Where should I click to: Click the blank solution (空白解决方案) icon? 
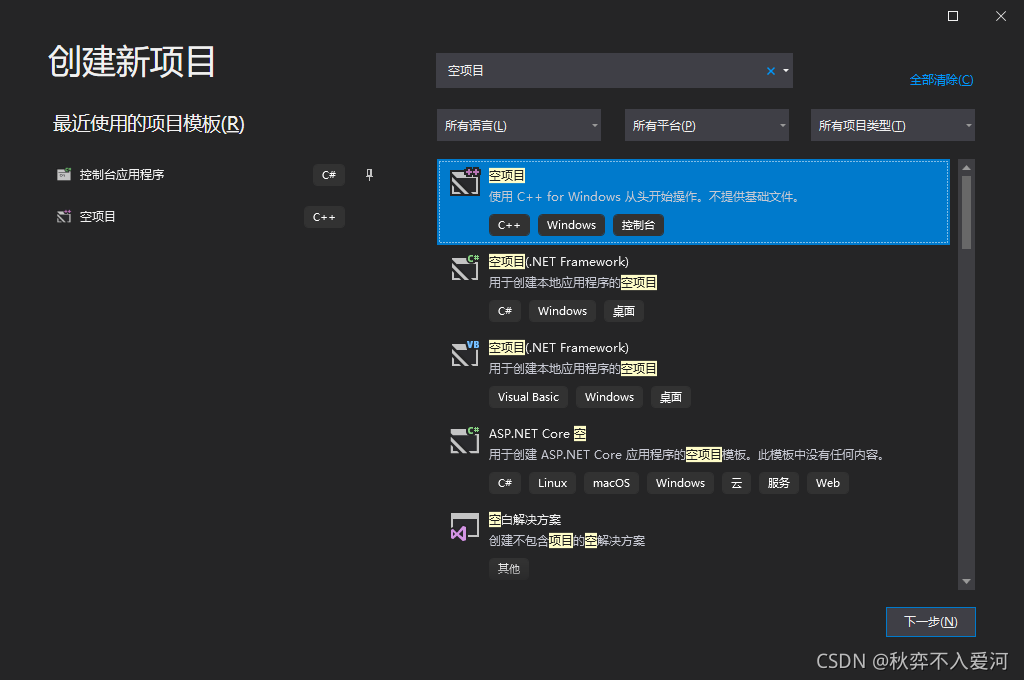(x=465, y=526)
